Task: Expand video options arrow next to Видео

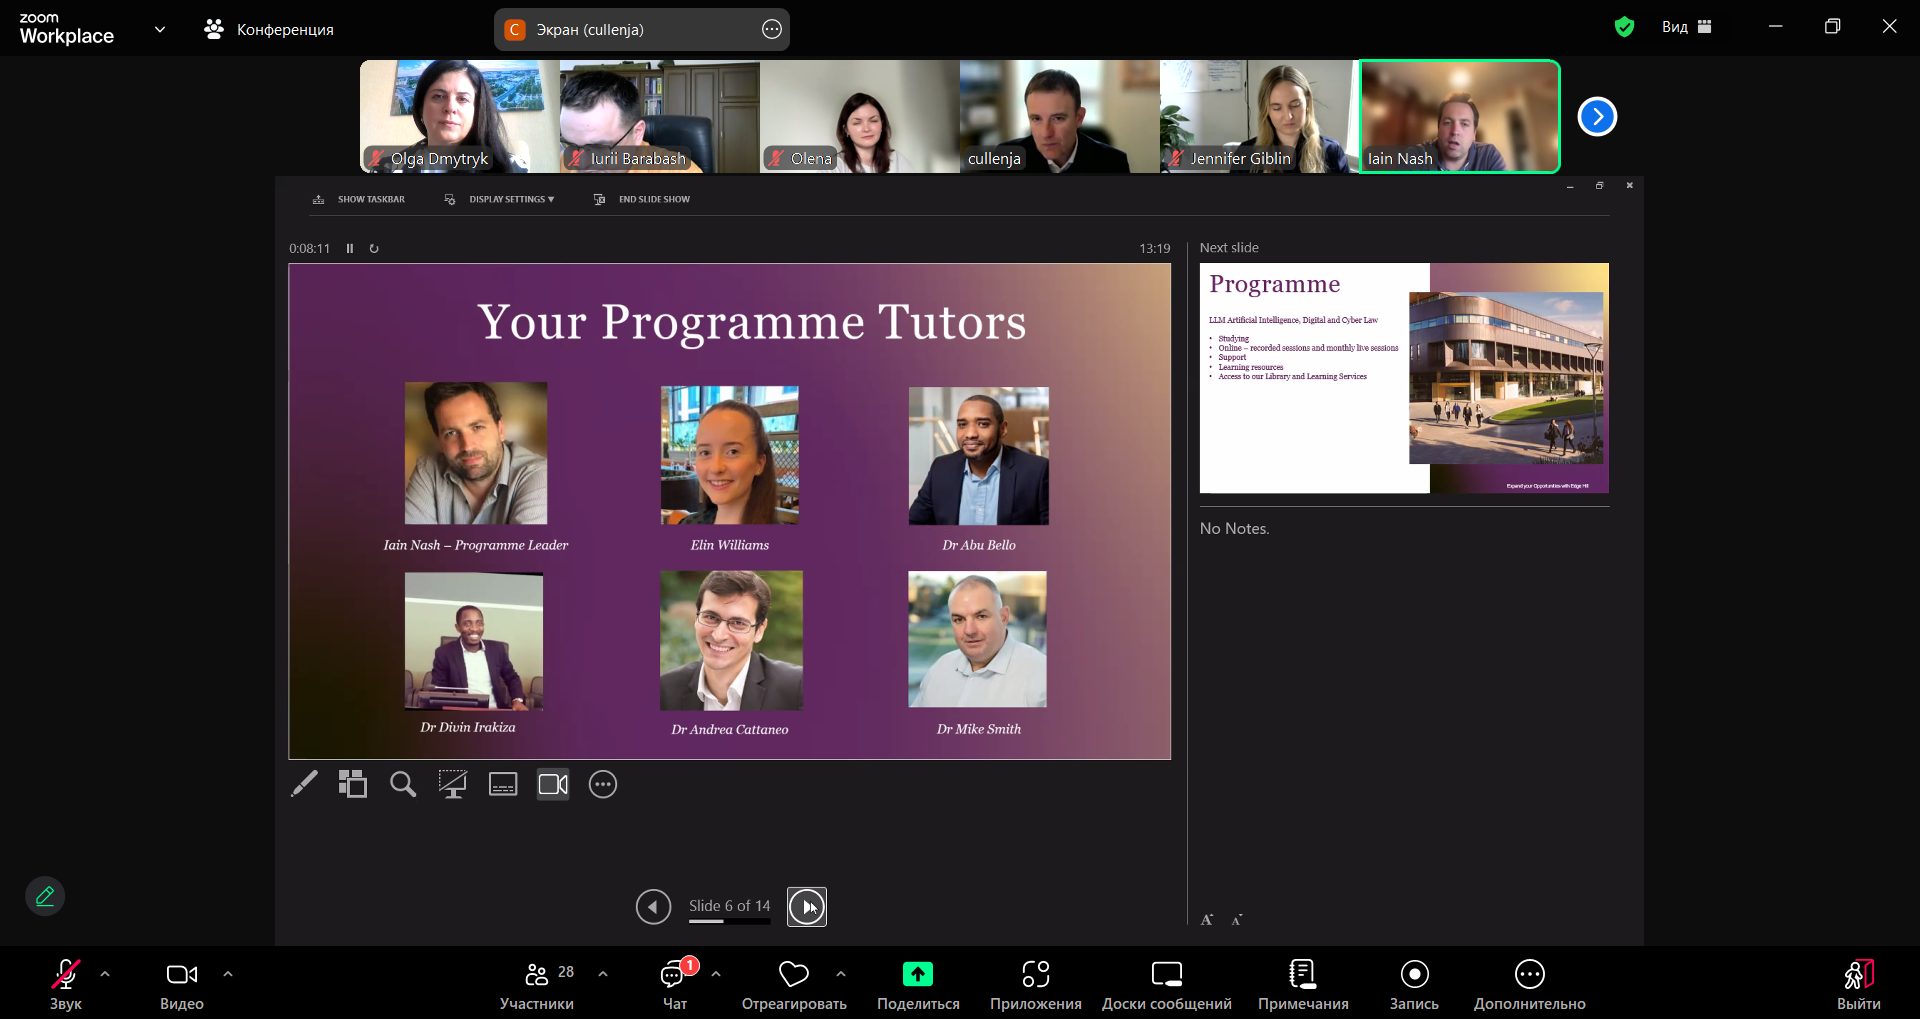Action: tap(228, 974)
